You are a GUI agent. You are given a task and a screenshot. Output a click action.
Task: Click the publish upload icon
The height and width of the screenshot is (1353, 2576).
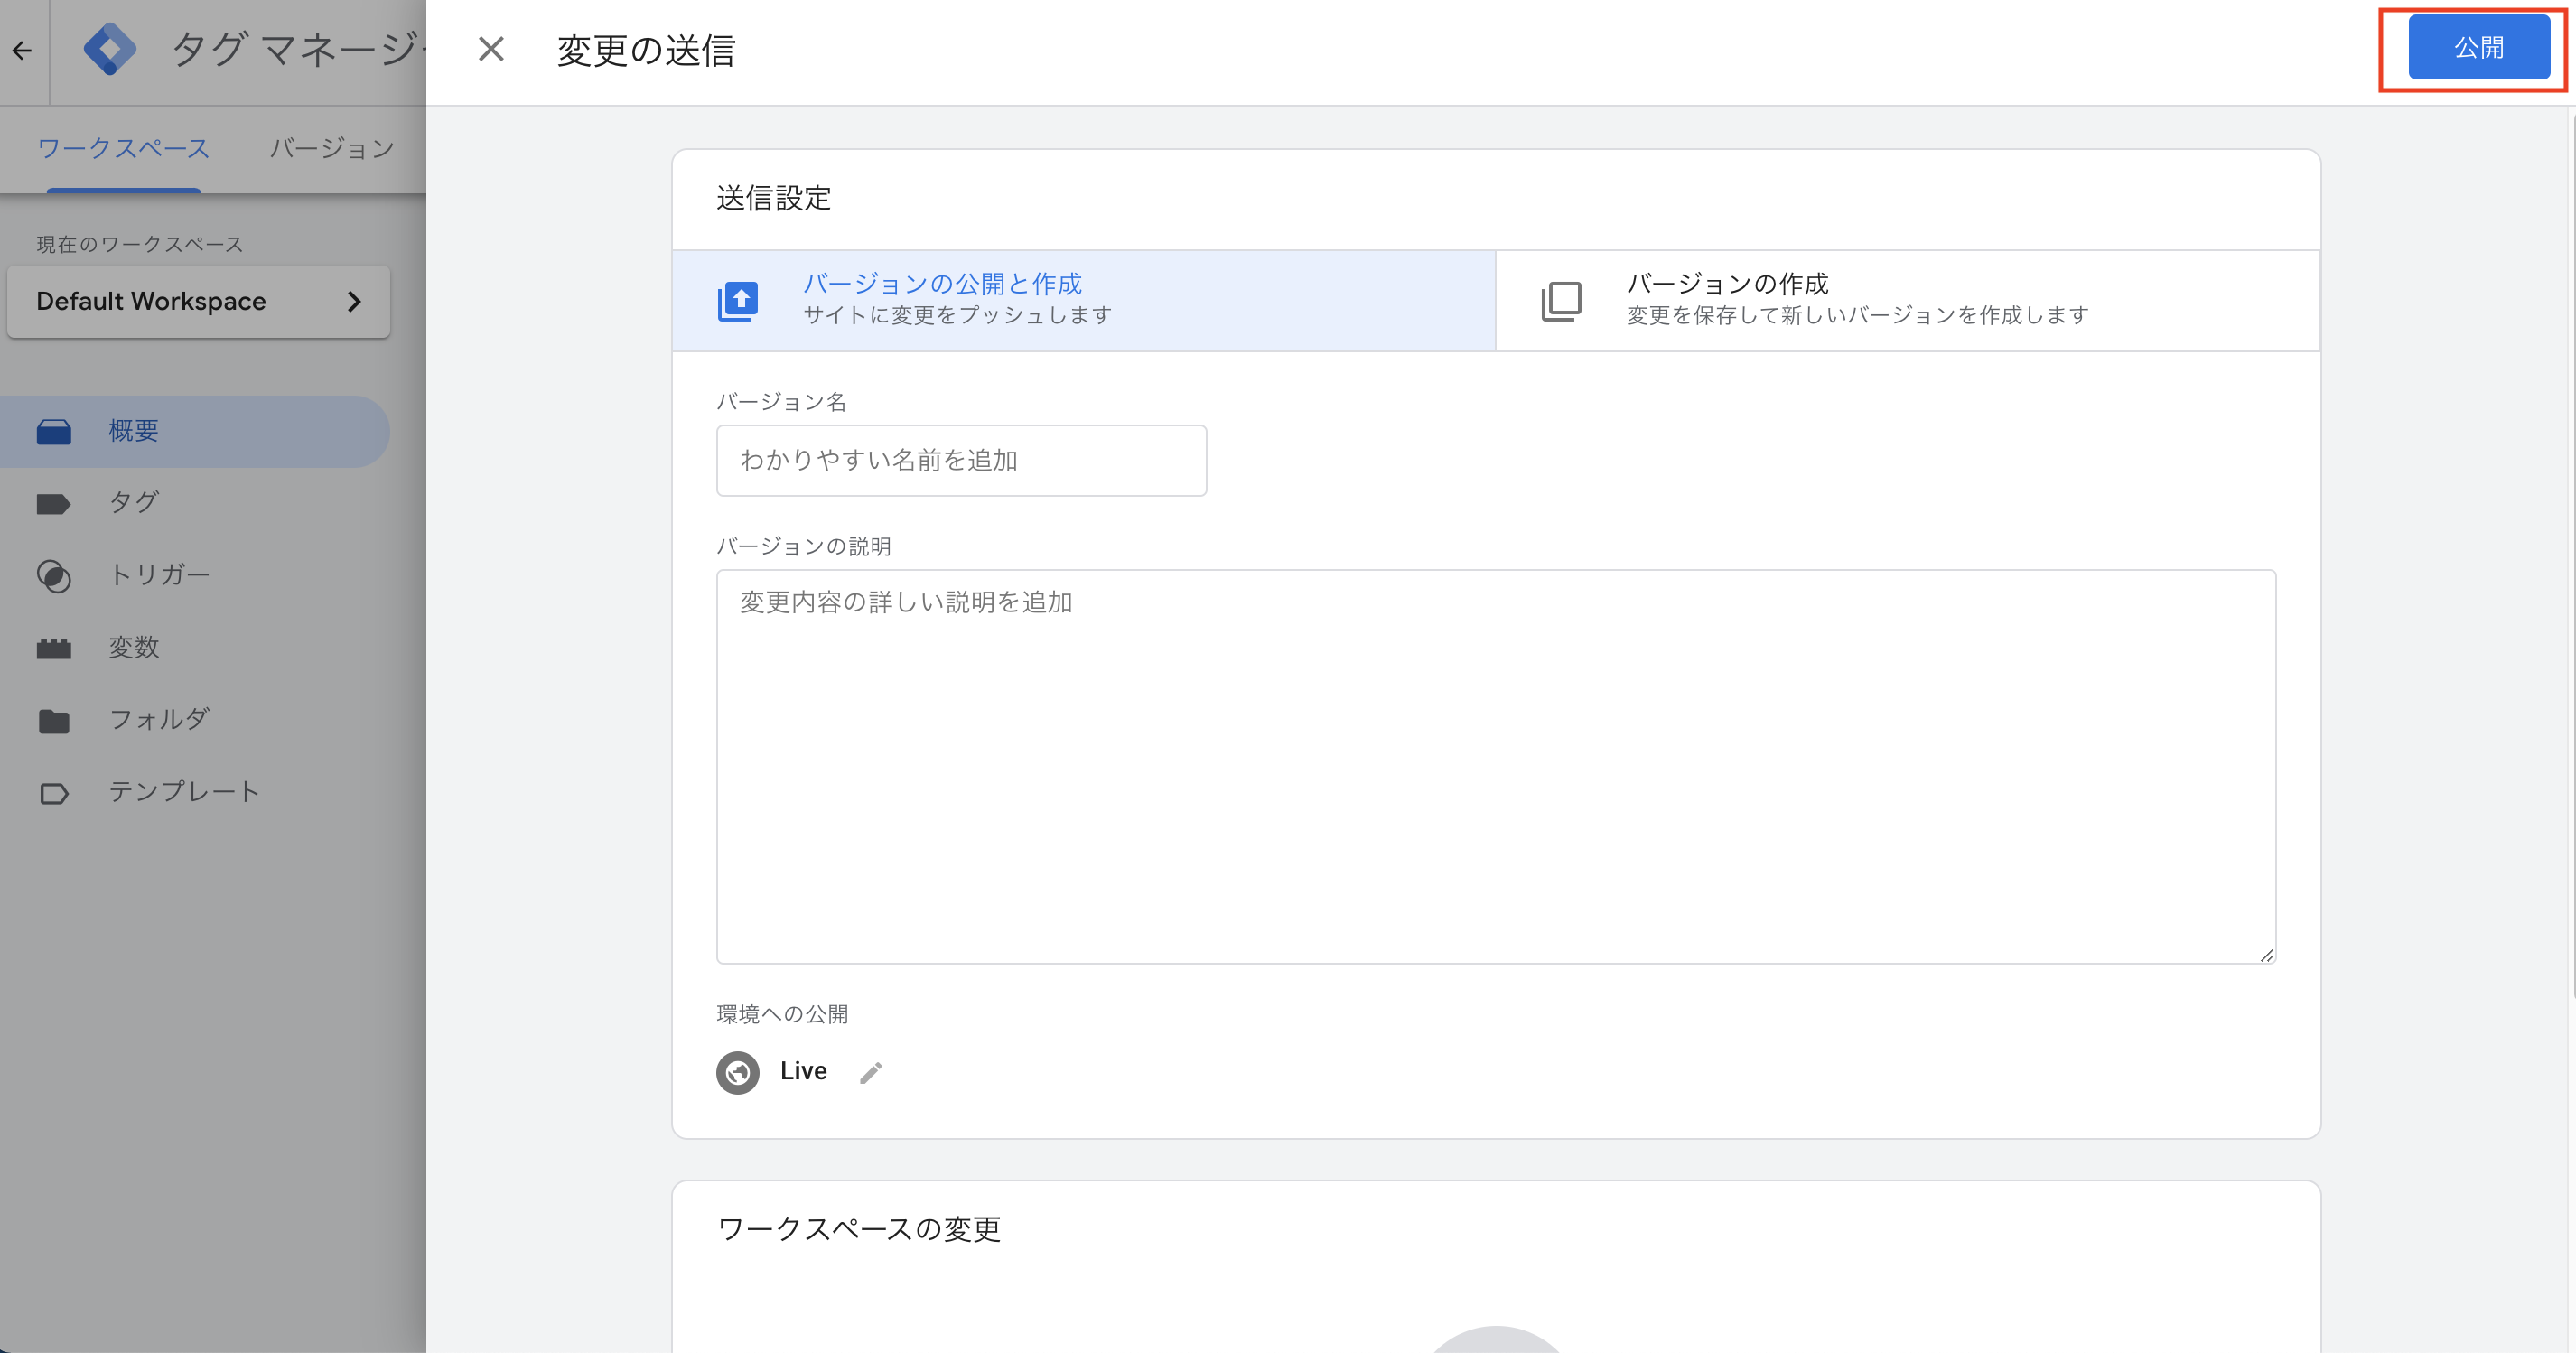(738, 300)
